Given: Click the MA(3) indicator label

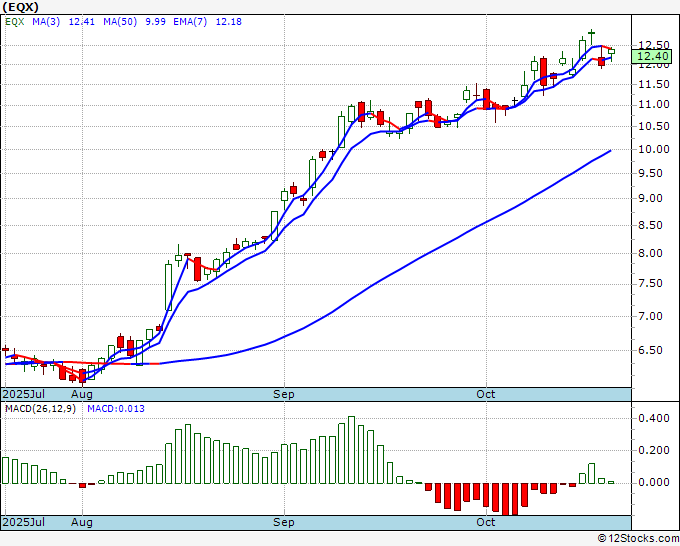Looking at the screenshot, I should click(x=46, y=22).
